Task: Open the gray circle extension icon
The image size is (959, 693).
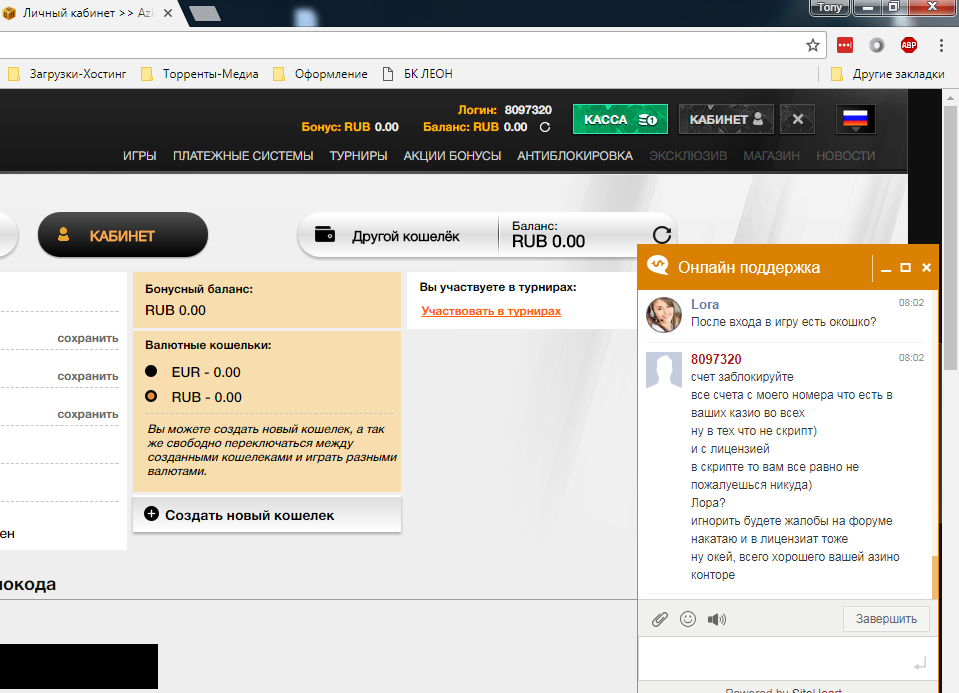Action: pyautogui.click(x=876, y=45)
